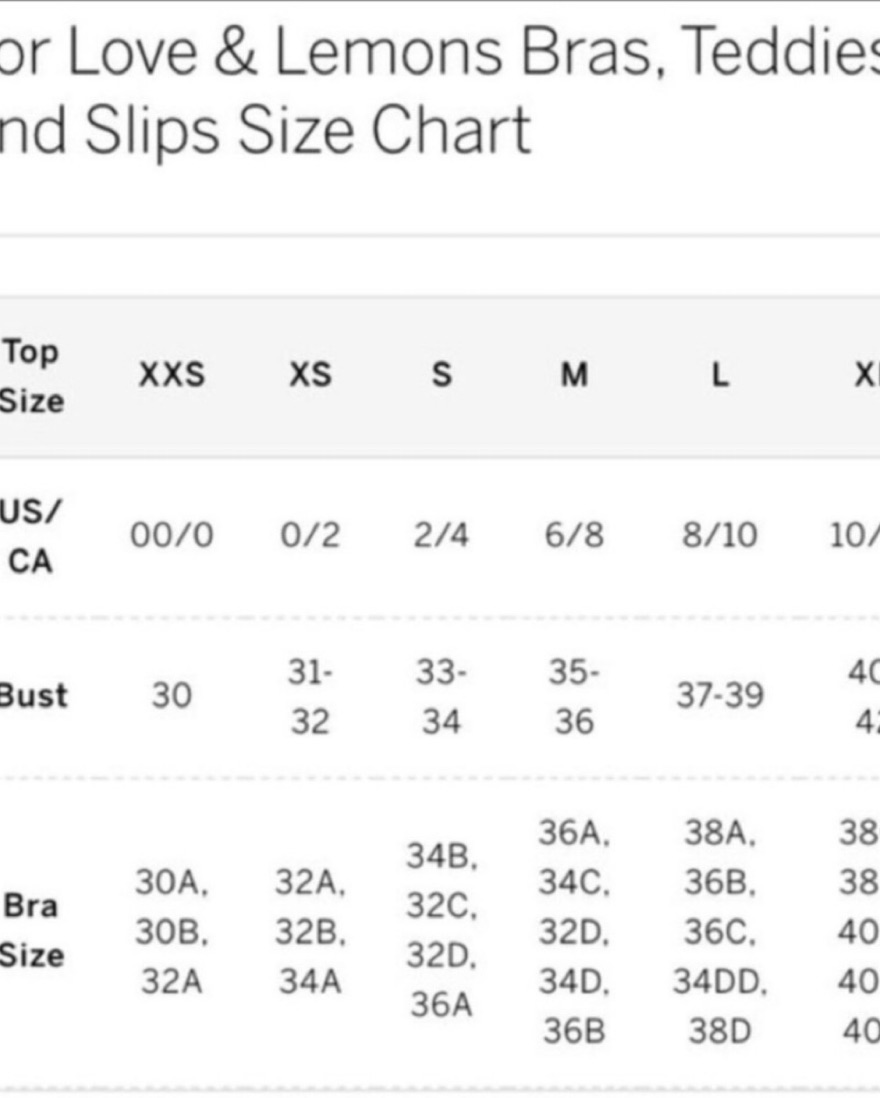The height and width of the screenshot is (1098, 880).
Task: Click the 37-39 bust measurement cell
Action: coord(720,695)
